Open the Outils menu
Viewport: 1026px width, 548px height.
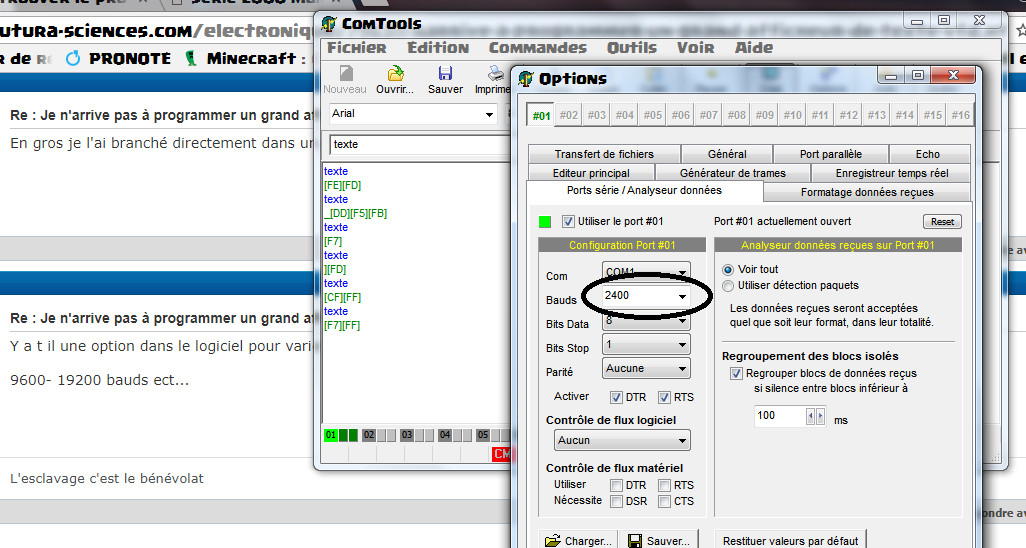pos(631,48)
